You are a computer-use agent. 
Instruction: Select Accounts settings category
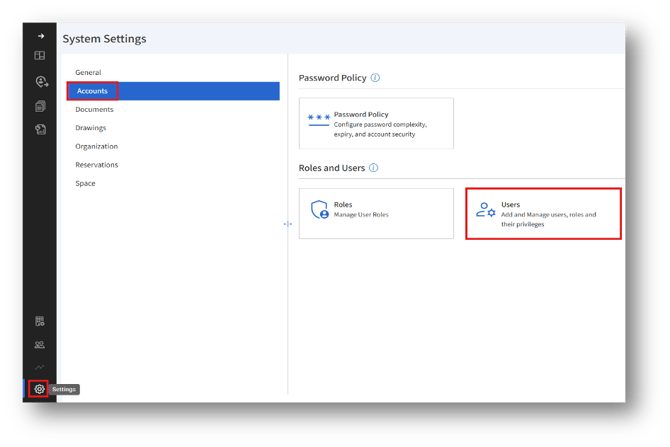pyautogui.click(x=92, y=91)
